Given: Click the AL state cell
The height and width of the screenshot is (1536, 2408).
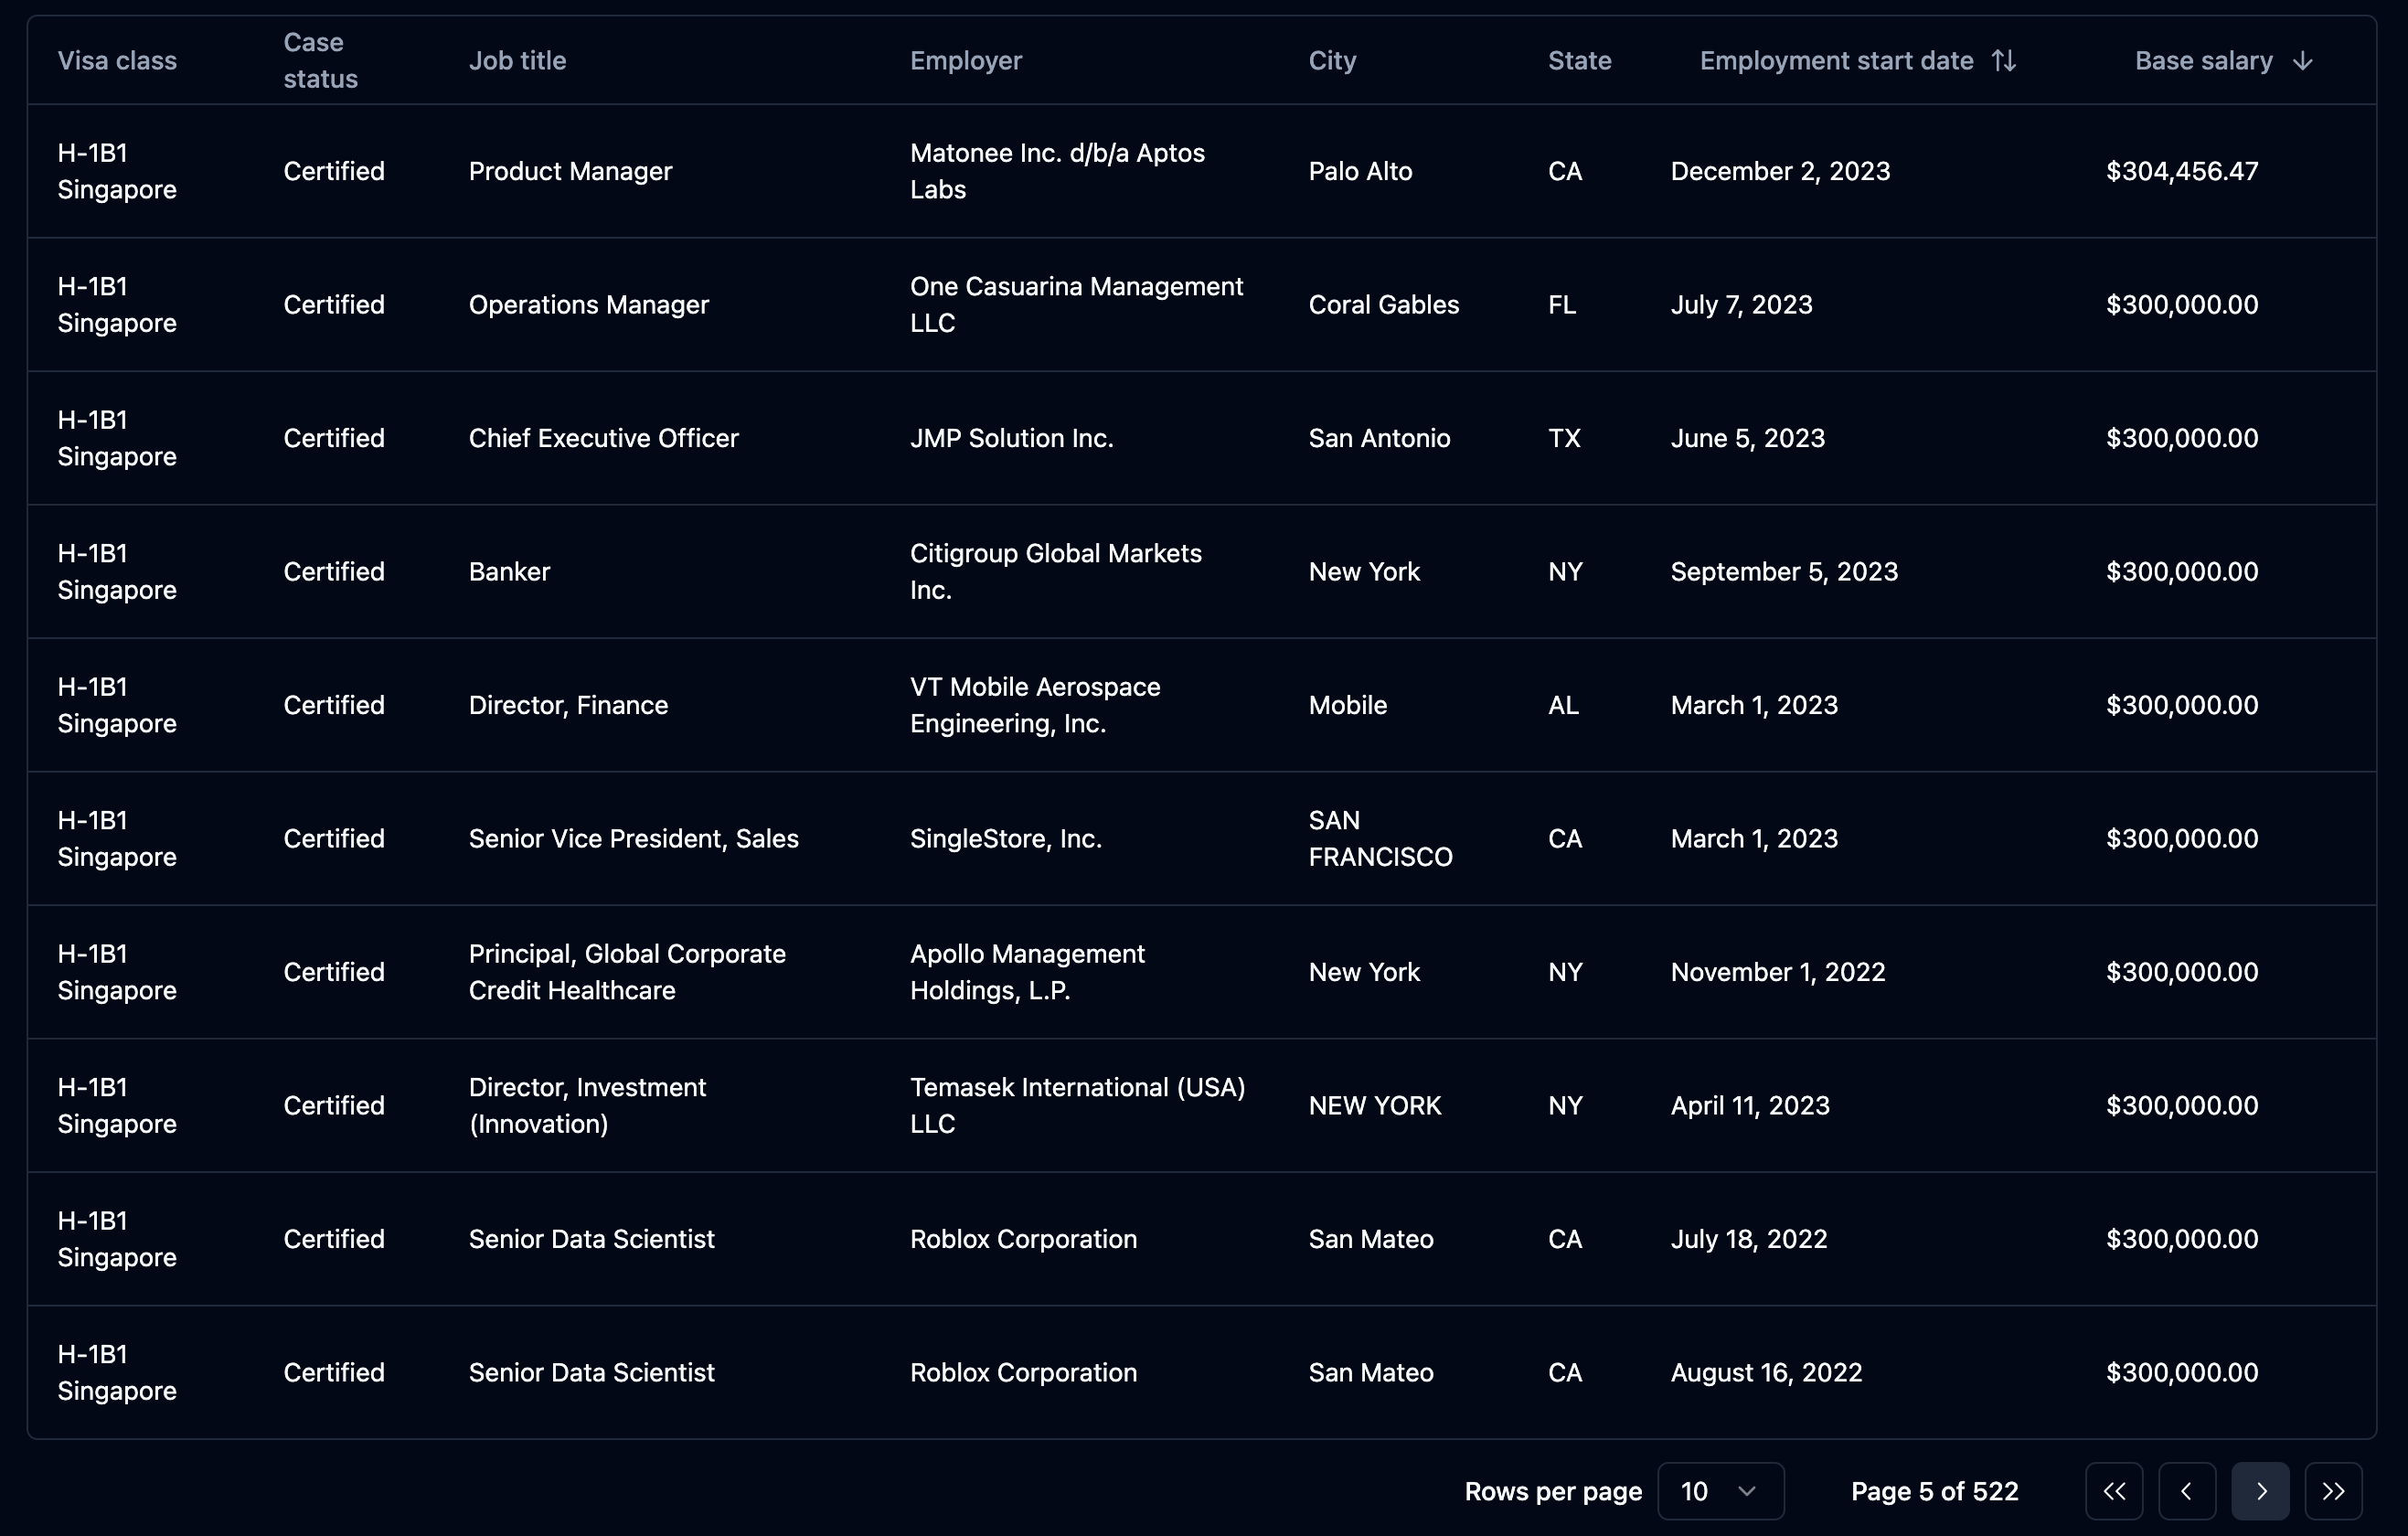Looking at the screenshot, I should pos(1563,705).
